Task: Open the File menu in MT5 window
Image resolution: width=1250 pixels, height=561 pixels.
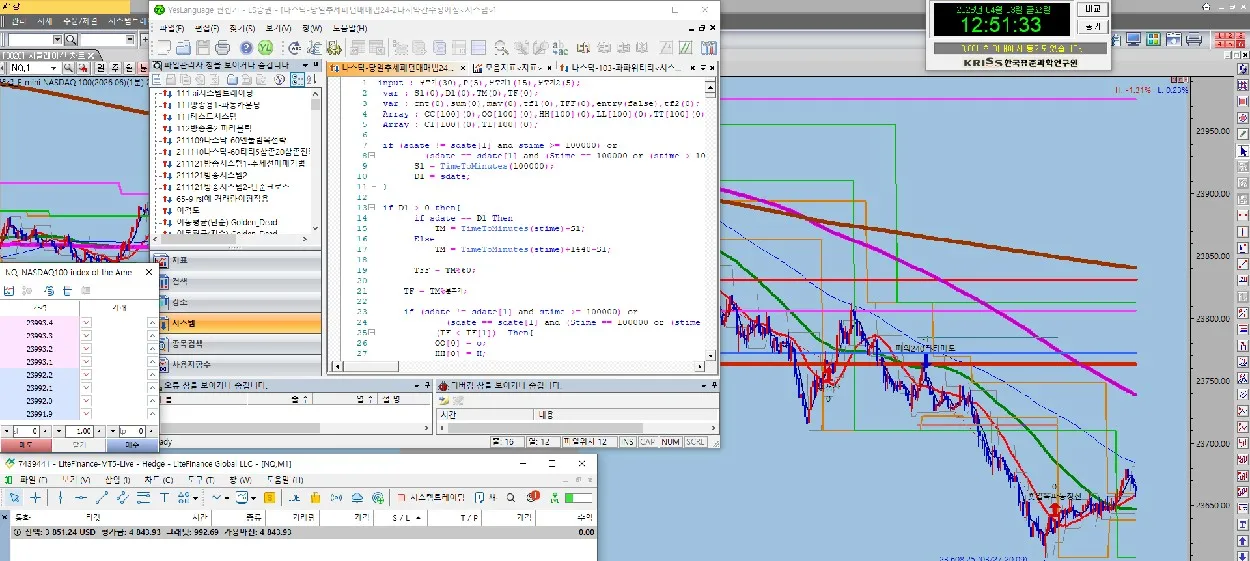Action: pos(32,479)
